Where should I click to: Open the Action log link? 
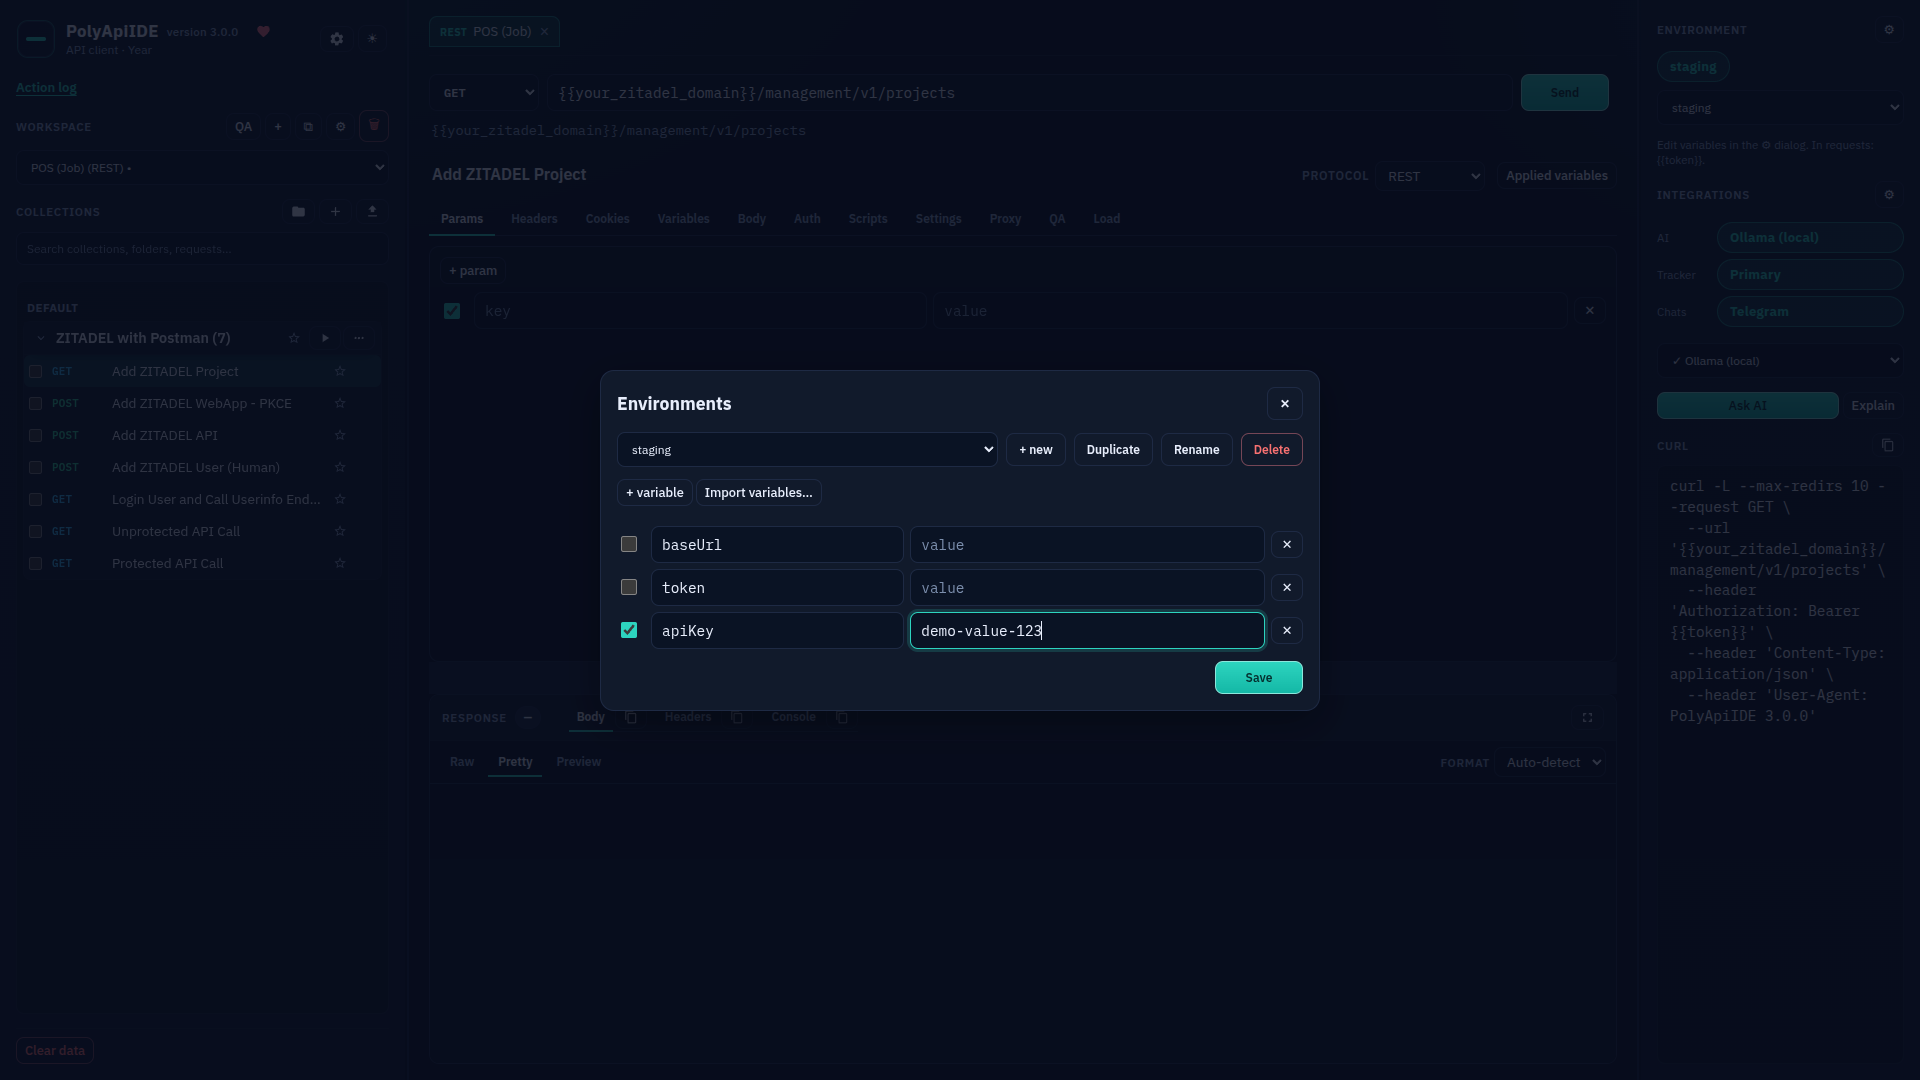point(46,88)
